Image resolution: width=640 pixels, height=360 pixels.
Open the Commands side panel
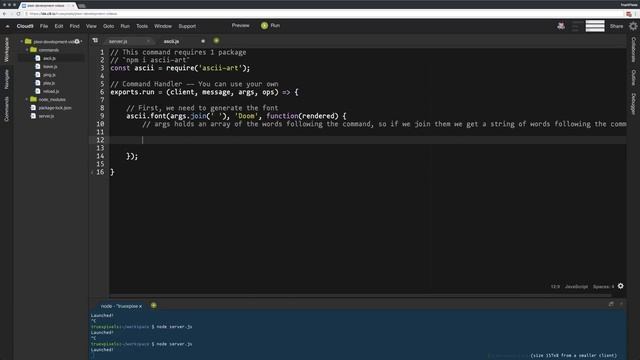(7, 109)
